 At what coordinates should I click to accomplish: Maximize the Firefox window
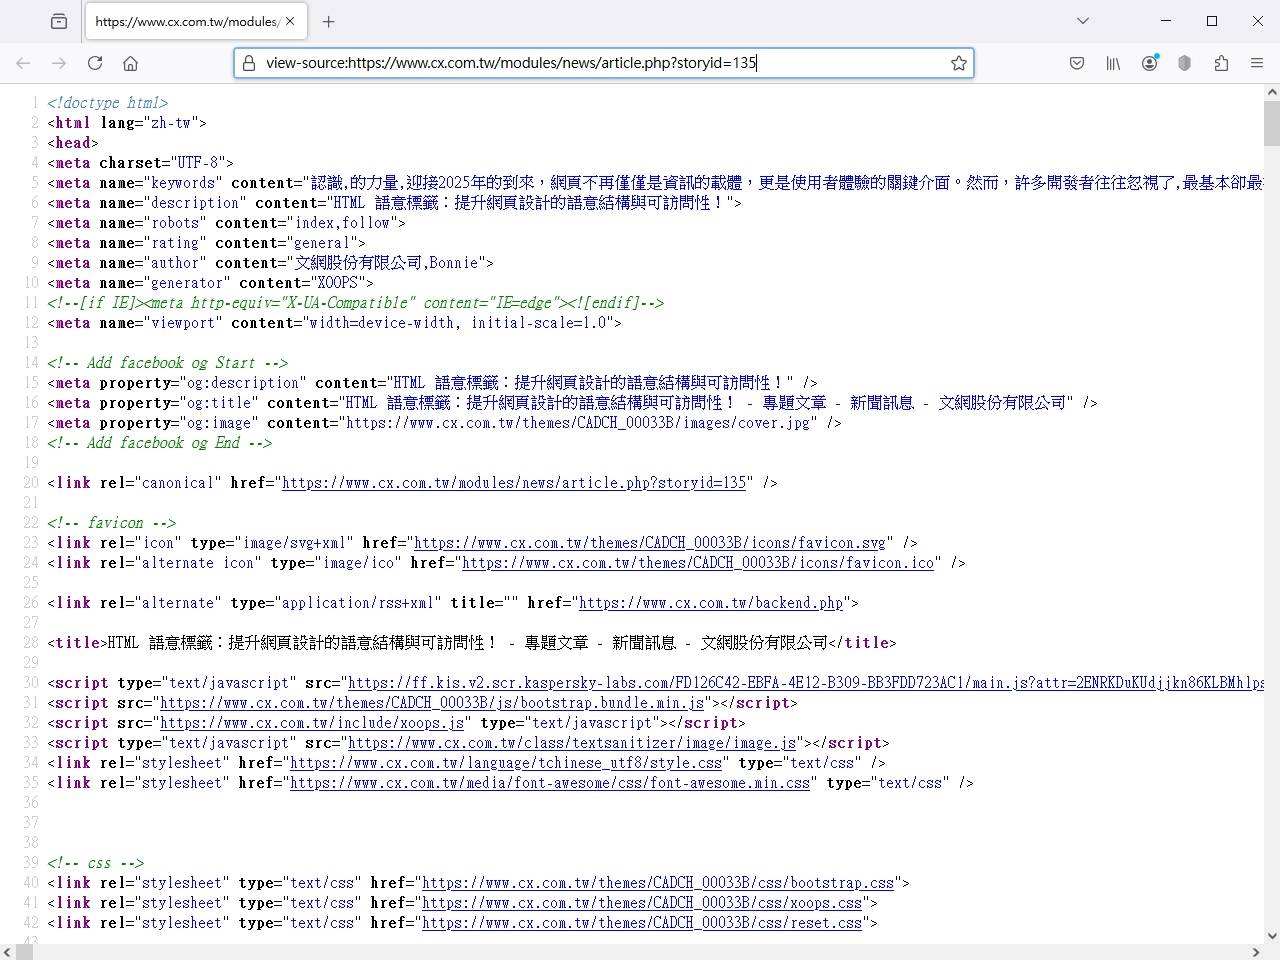click(1212, 21)
